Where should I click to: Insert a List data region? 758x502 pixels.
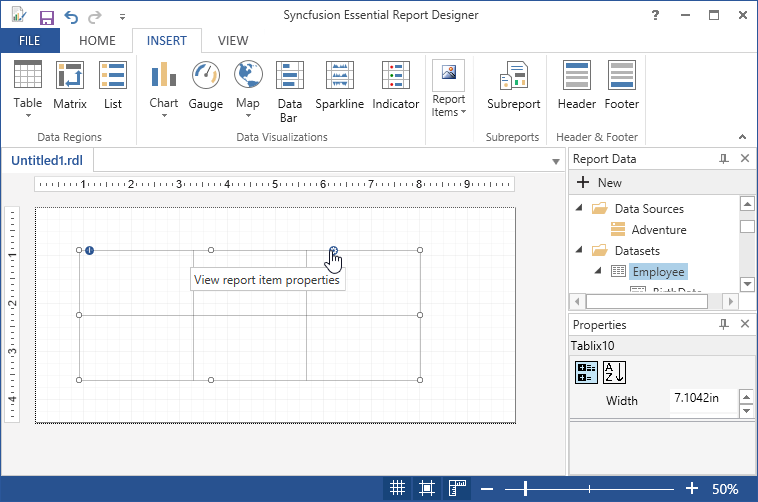113,86
